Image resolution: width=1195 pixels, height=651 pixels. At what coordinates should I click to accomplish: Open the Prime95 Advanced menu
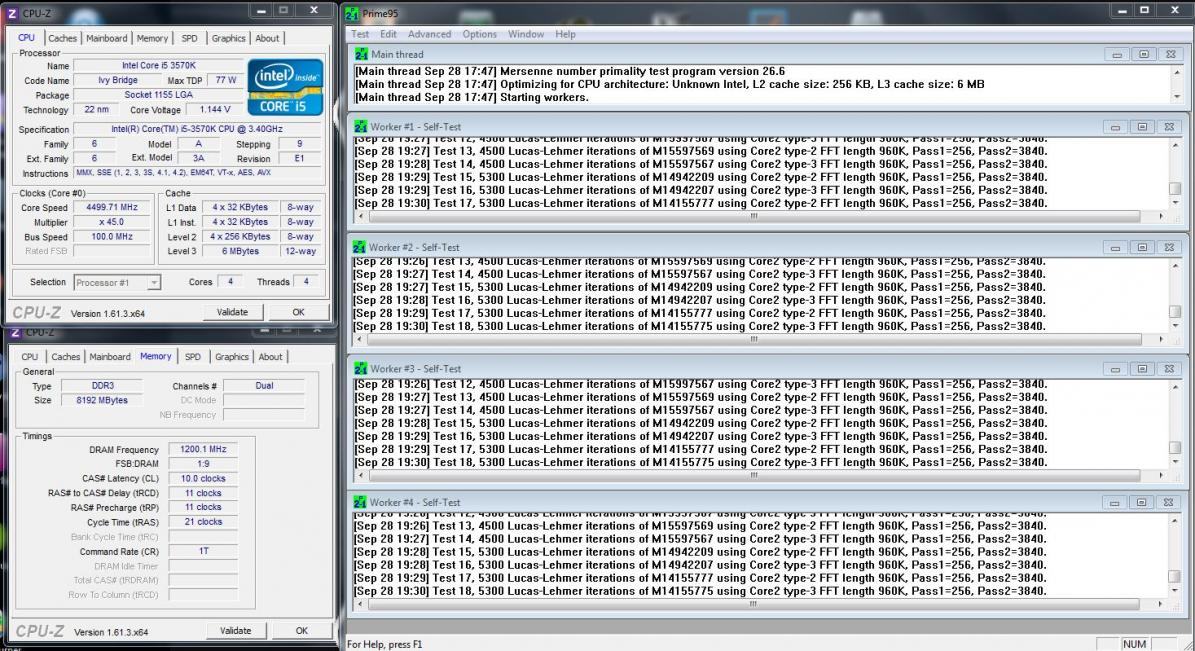(x=429, y=34)
